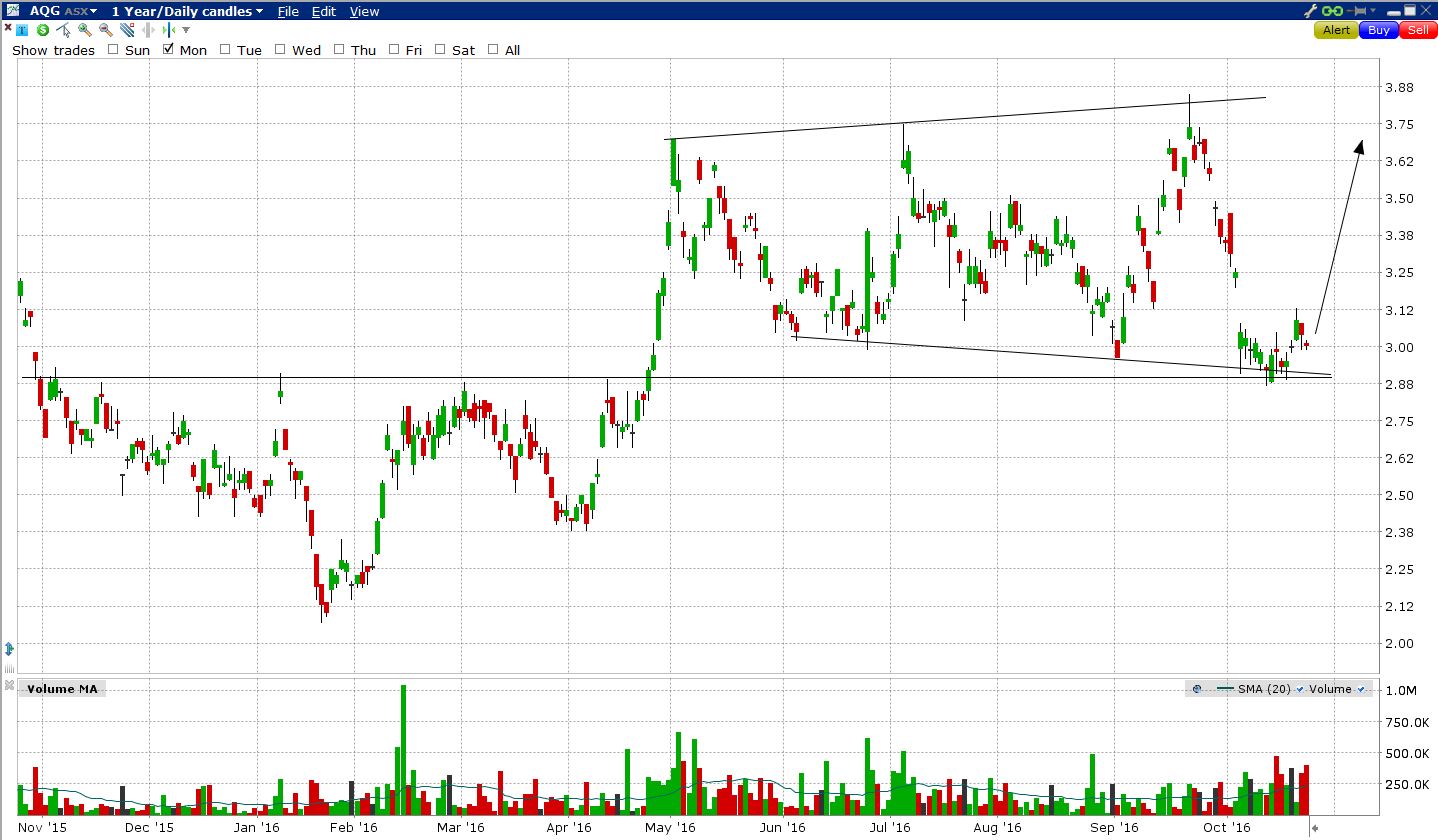
Task: Click the green chain link icon
Action: [1332, 11]
